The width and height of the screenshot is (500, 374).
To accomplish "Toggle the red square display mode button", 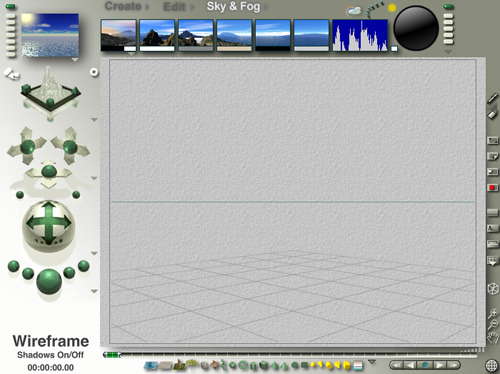I will (492, 188).
